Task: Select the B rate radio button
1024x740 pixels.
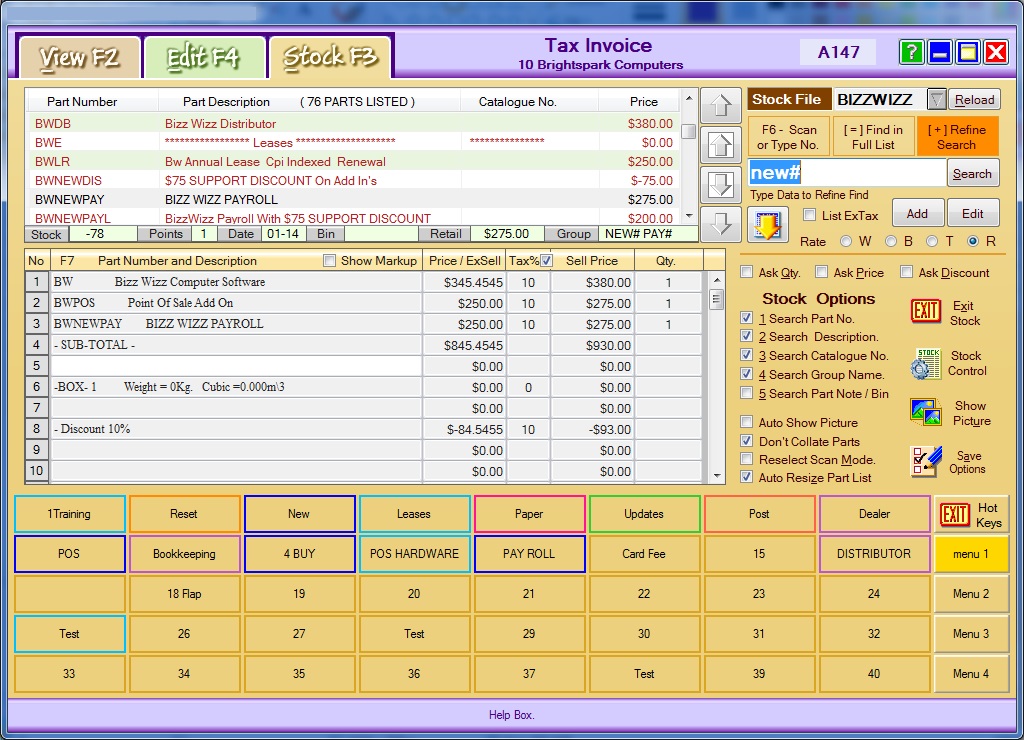Action: [x=891, y=241]
